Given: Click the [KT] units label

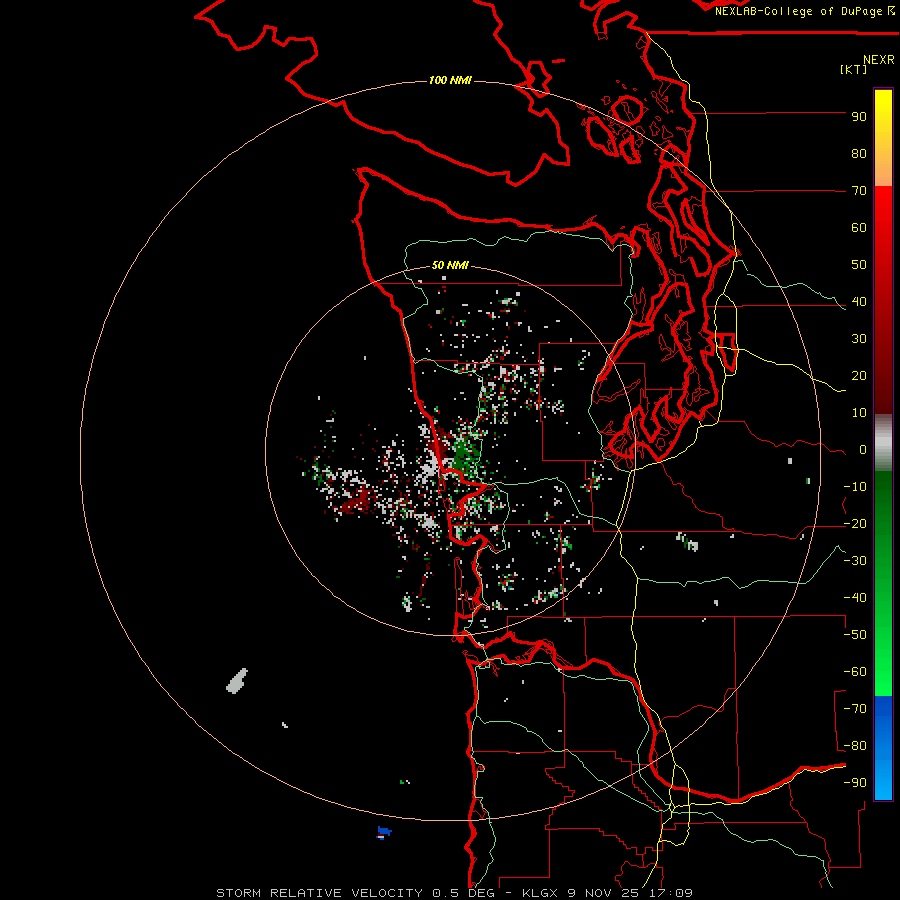Looking at the screenshot, I should pos(853,69).
